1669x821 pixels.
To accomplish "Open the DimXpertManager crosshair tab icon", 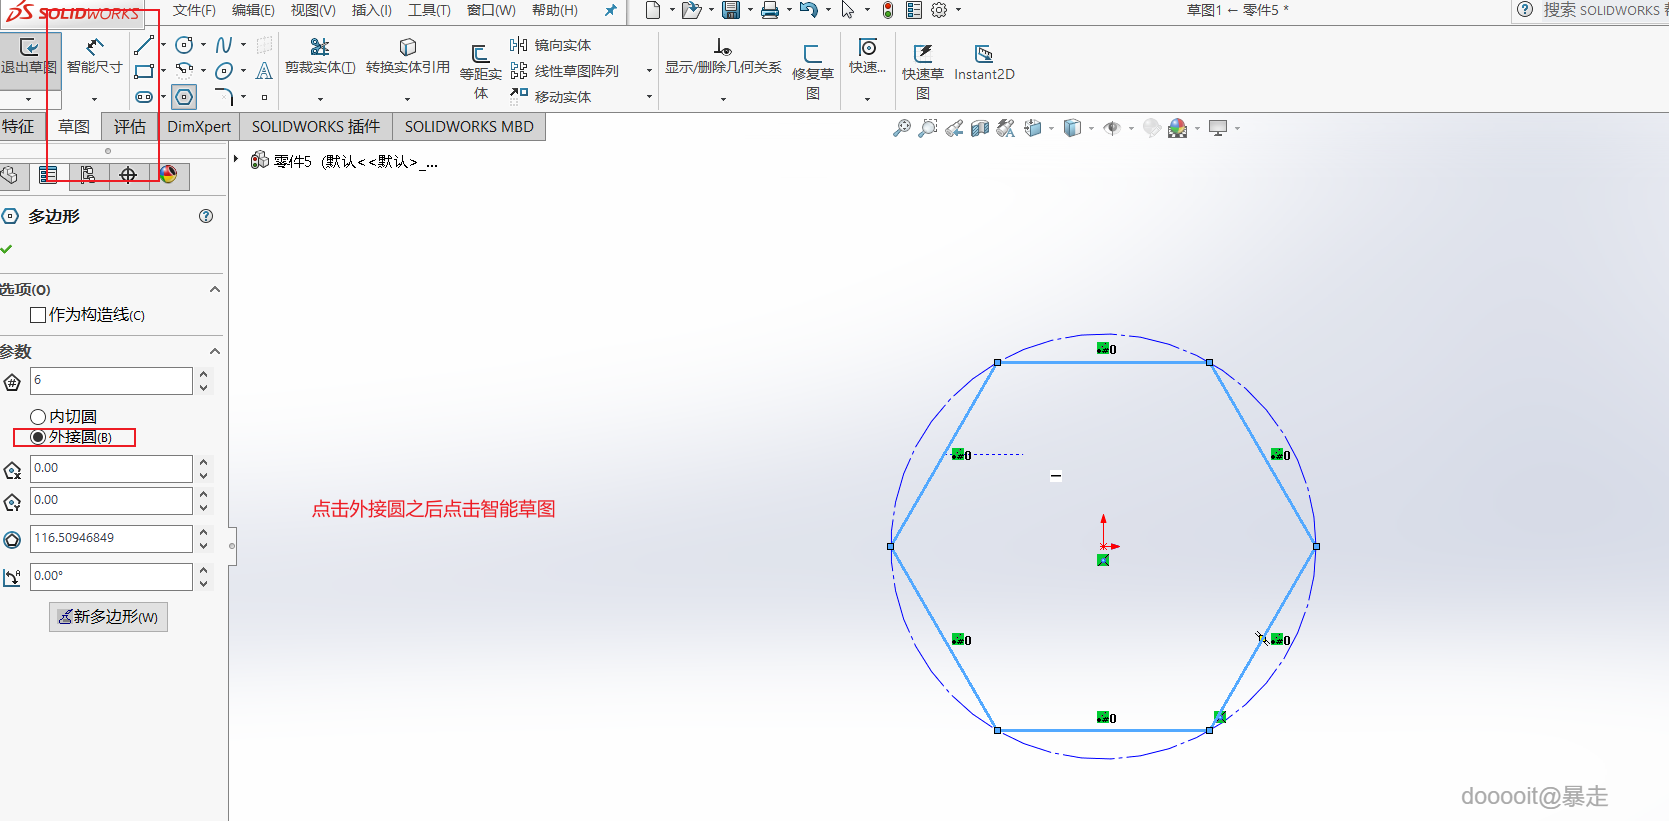I will (128, 175).
